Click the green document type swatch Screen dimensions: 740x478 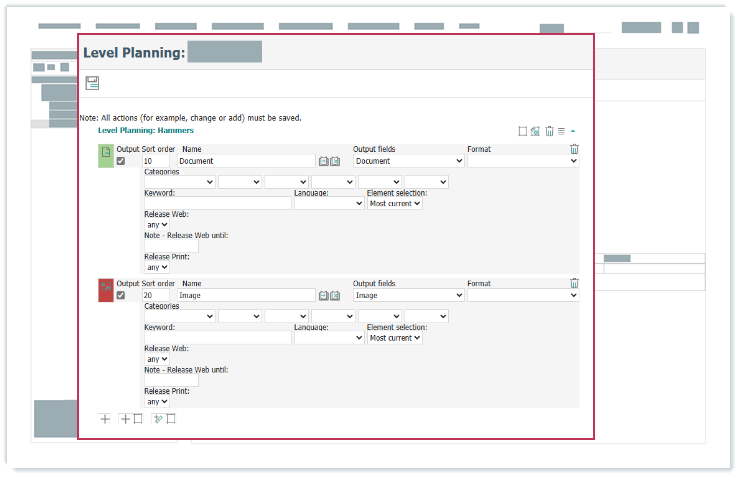105,155
